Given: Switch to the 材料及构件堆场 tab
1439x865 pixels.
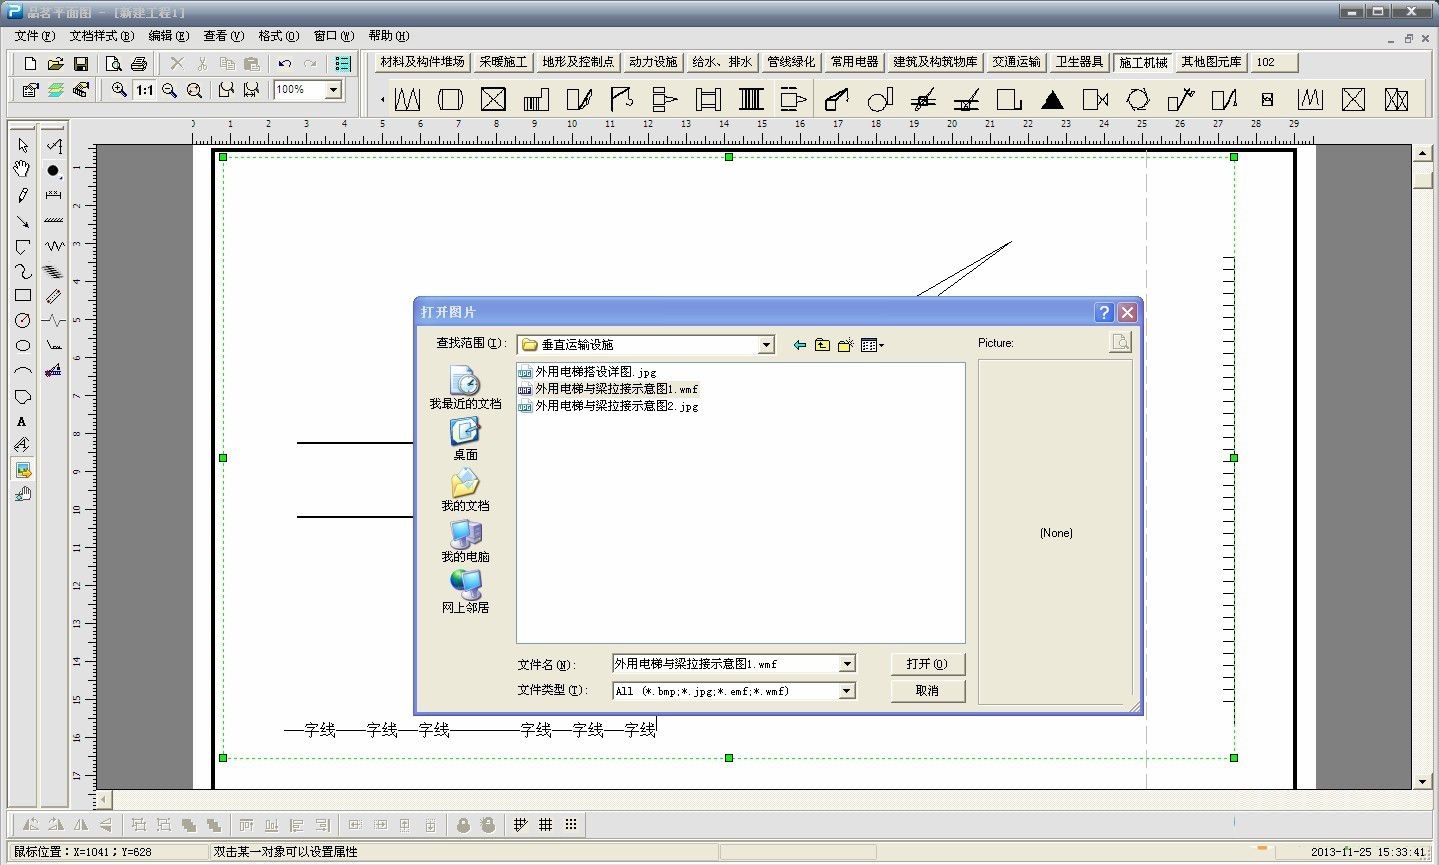Looking at the screenshot, I should pyautogui.click(x=422, y=62).
